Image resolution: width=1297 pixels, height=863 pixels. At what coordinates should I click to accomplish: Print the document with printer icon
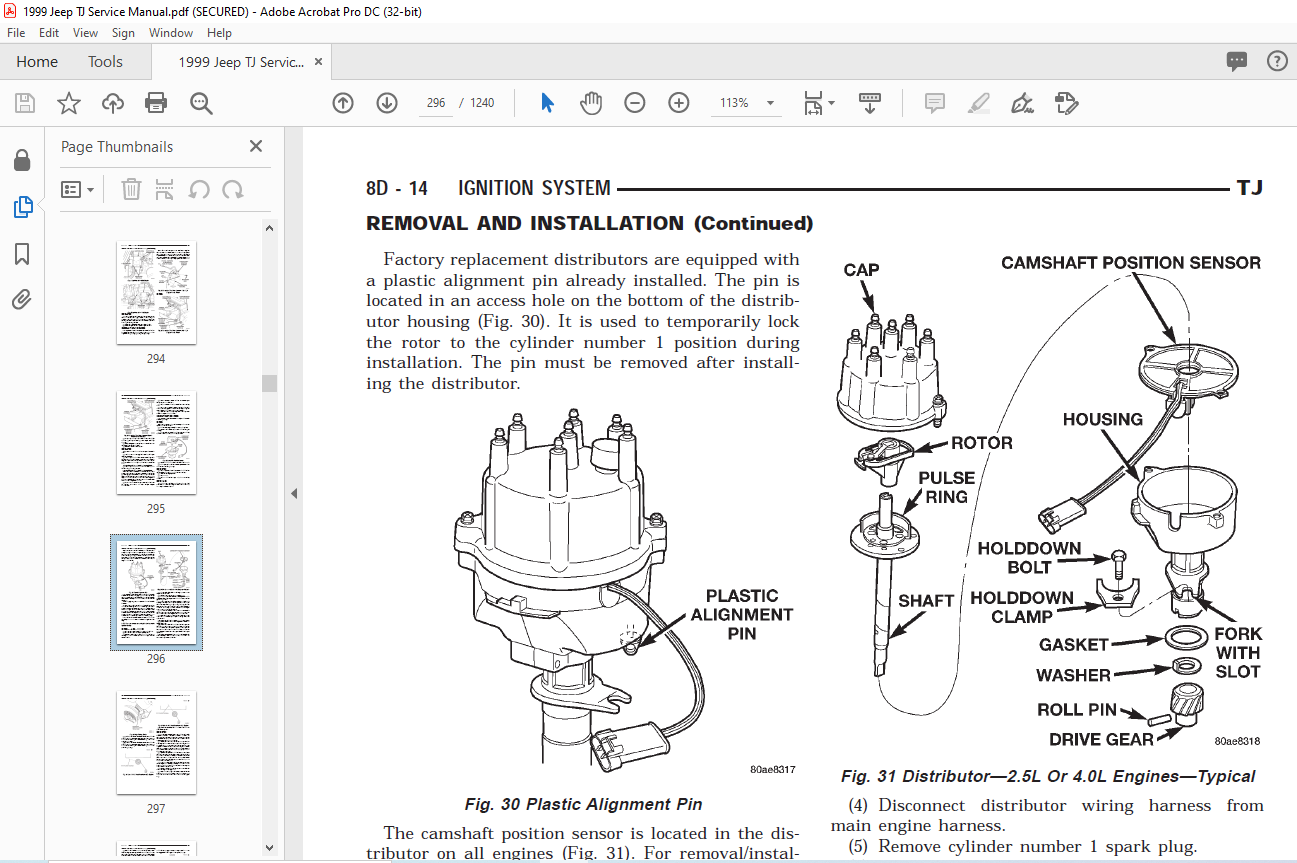(x=156, y=103)
